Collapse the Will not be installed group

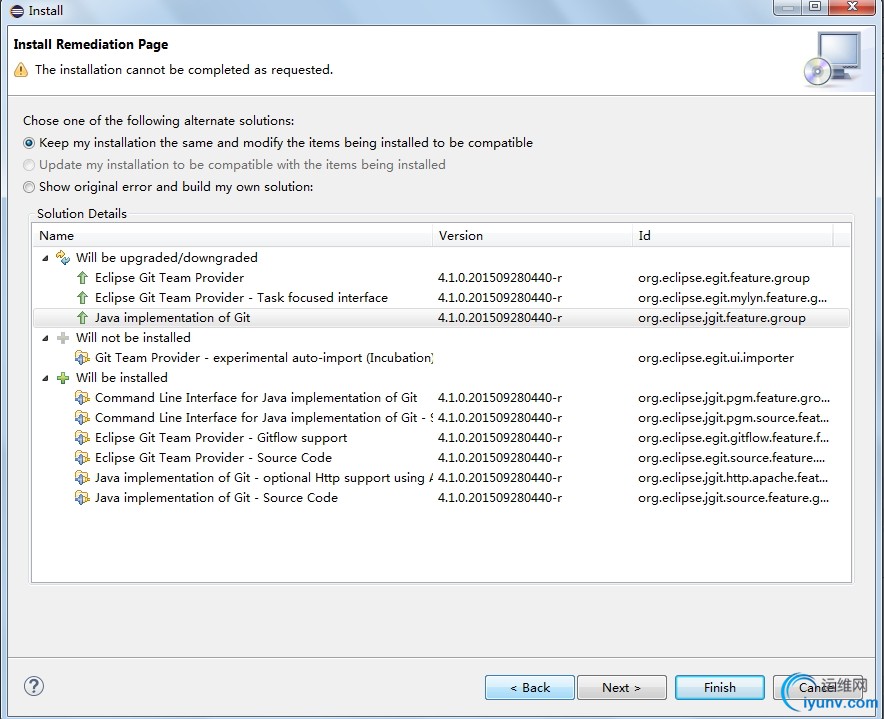pos(45,338)
